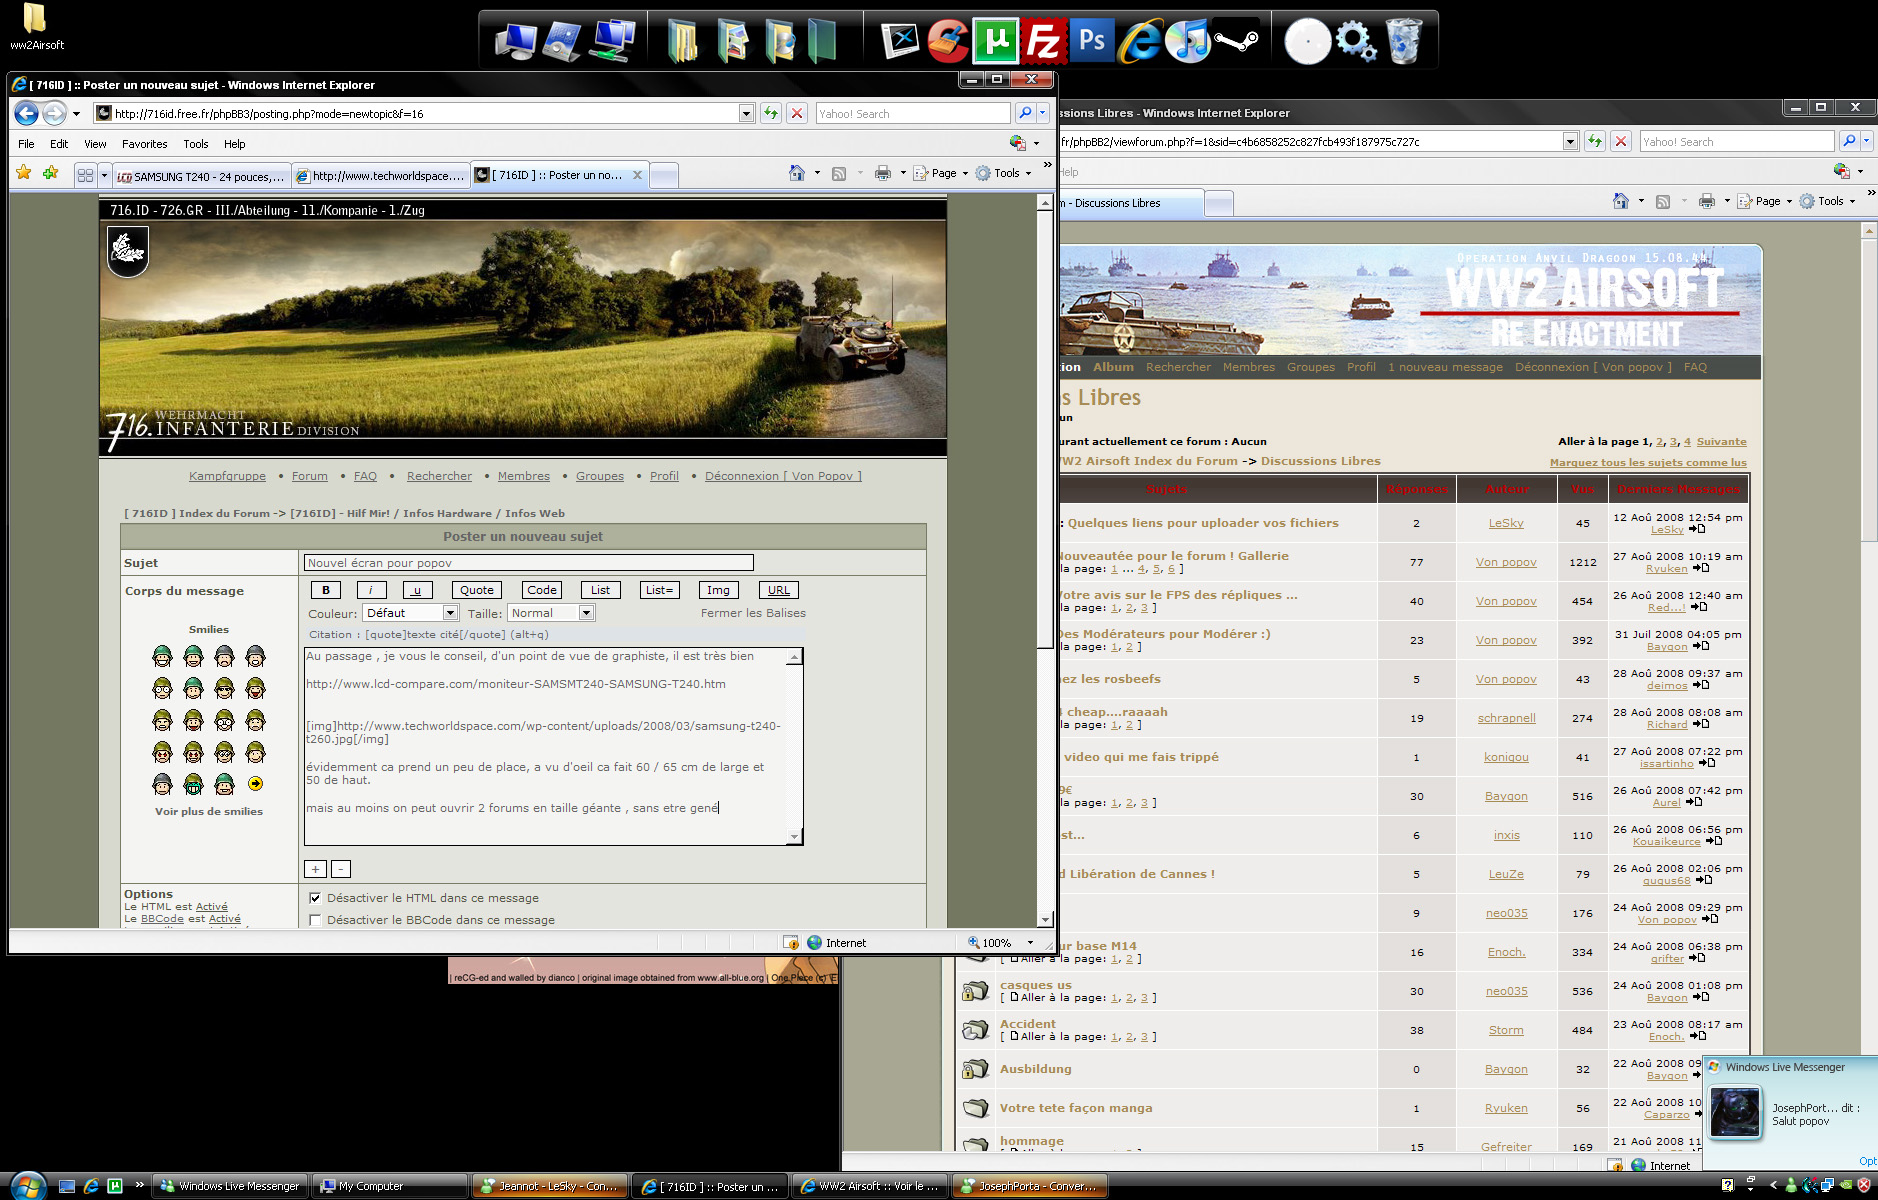Switch to techworldspace tab

click(380, 176)
